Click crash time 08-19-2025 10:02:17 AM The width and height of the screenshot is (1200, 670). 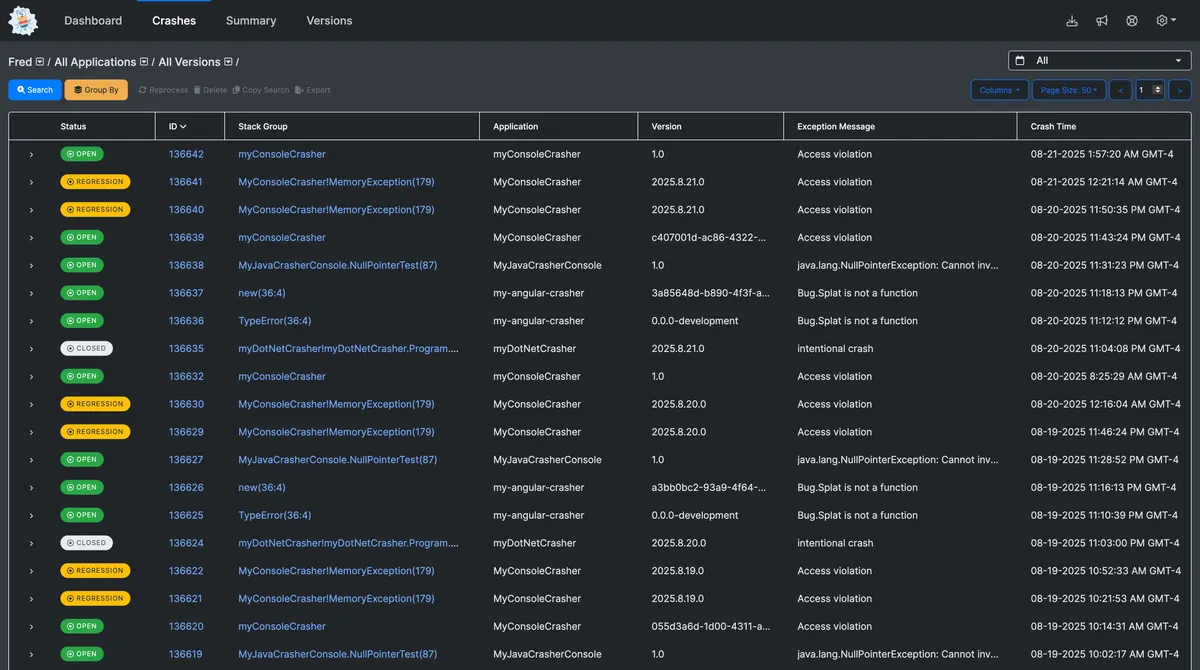(x=1105, y=654)
